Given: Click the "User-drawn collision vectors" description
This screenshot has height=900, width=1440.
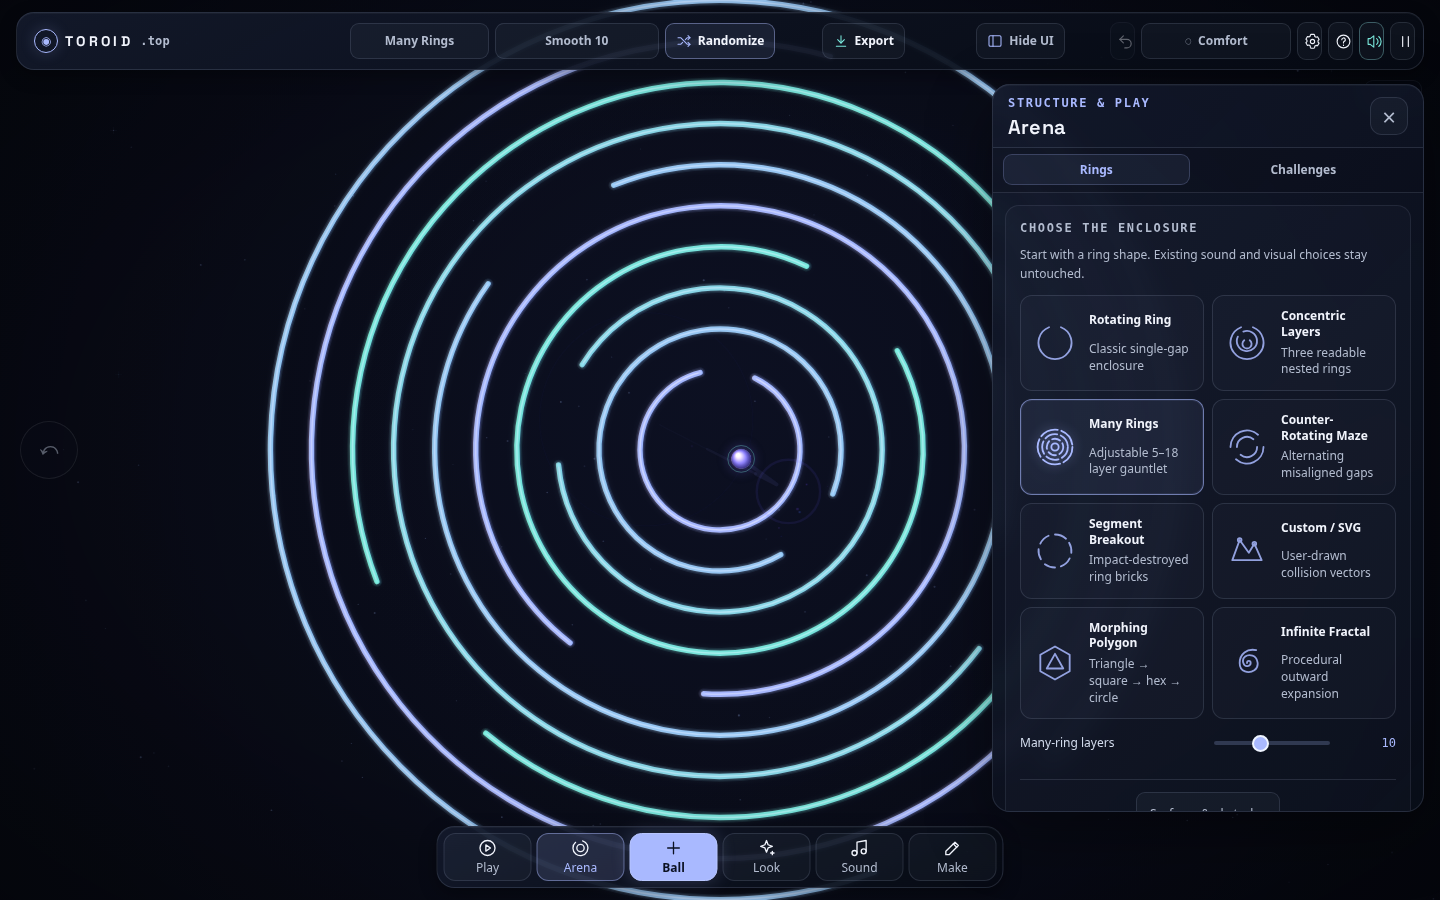Looking at the screenshot, I should [1326, 564].
